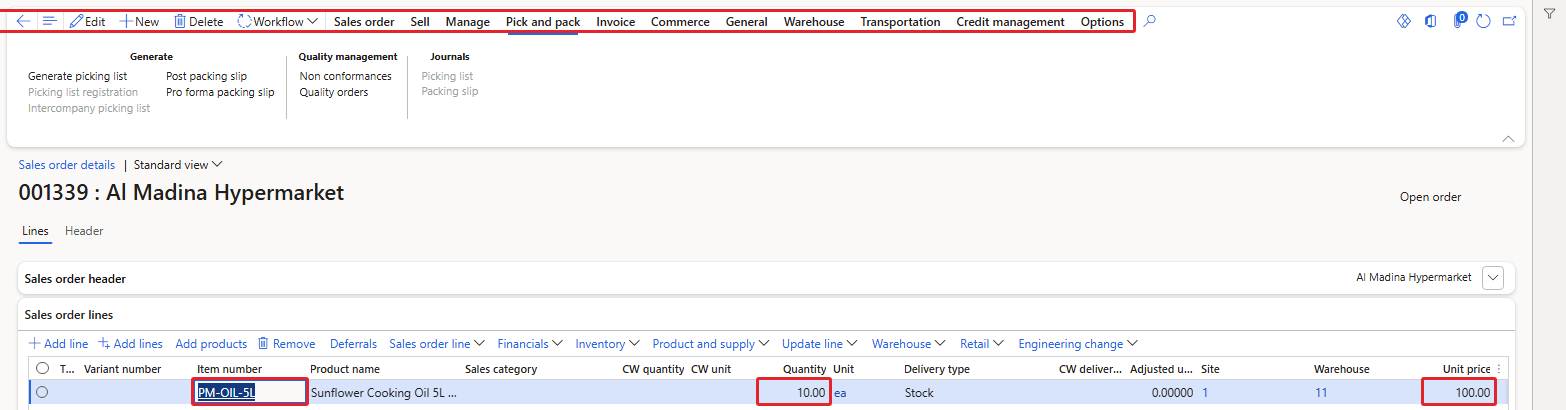Open the Workflow dropdown
Image resolution: width=1566 pixels, height=410 pixels.
(x=278, y=21)
